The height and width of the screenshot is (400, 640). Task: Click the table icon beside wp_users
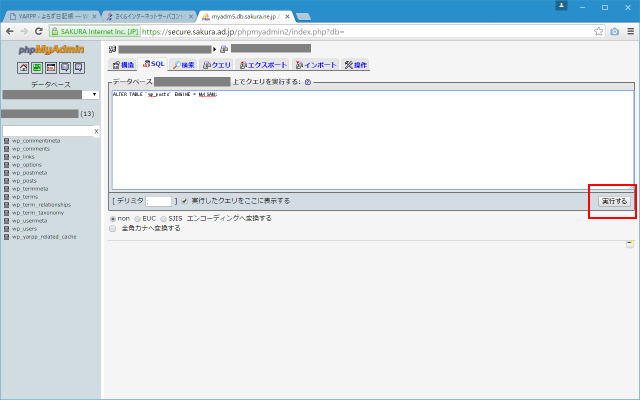(x=6, y=229)
